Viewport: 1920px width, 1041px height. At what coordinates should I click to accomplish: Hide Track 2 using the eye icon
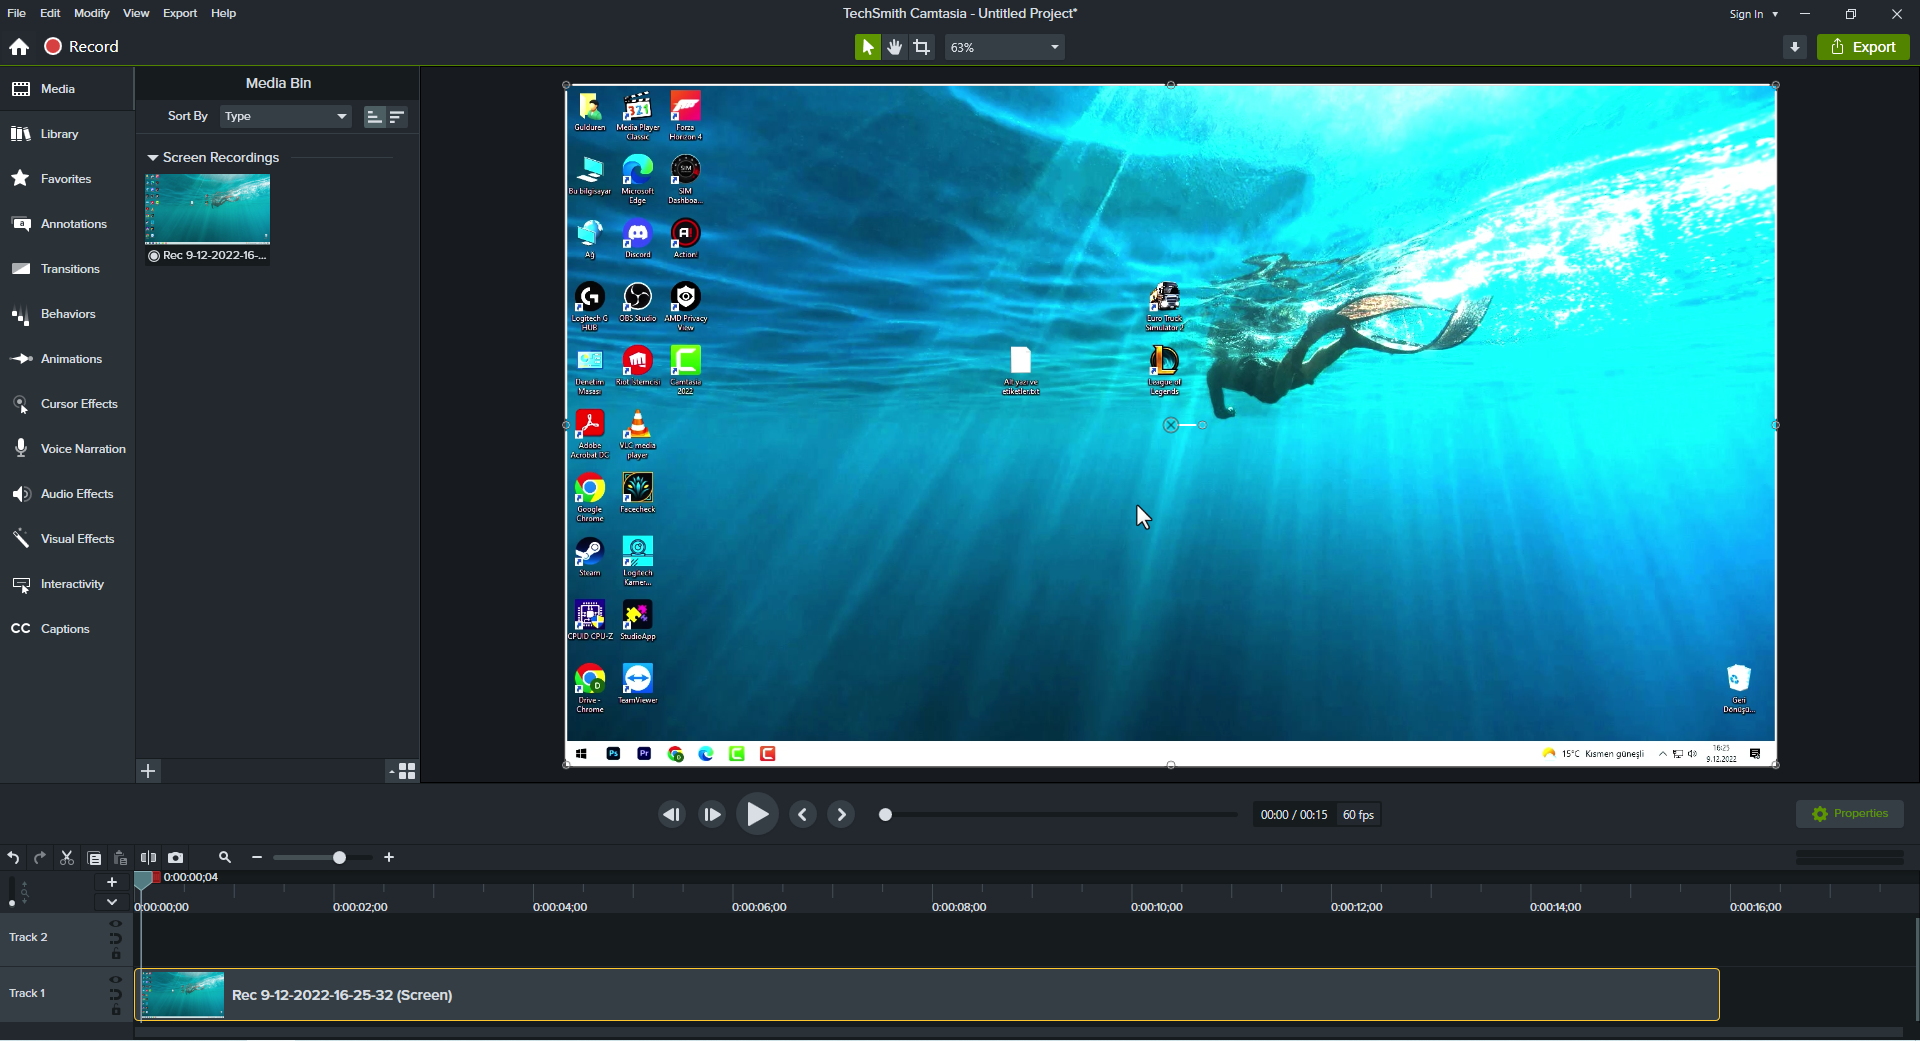(x=116, y=924)
